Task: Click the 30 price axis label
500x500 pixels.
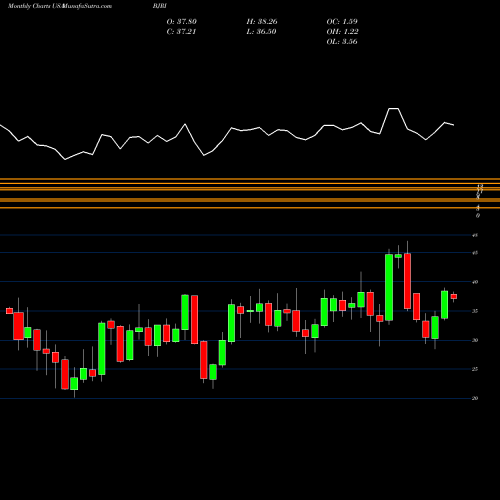Action: pyautogui.click(x=475, y=340)
